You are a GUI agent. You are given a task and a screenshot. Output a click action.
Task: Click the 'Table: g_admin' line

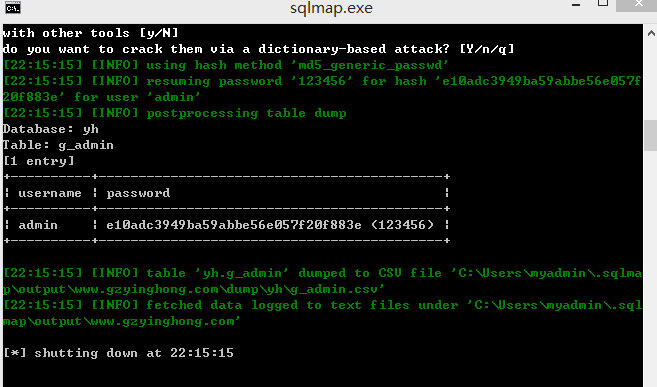(x=58, y=145)
